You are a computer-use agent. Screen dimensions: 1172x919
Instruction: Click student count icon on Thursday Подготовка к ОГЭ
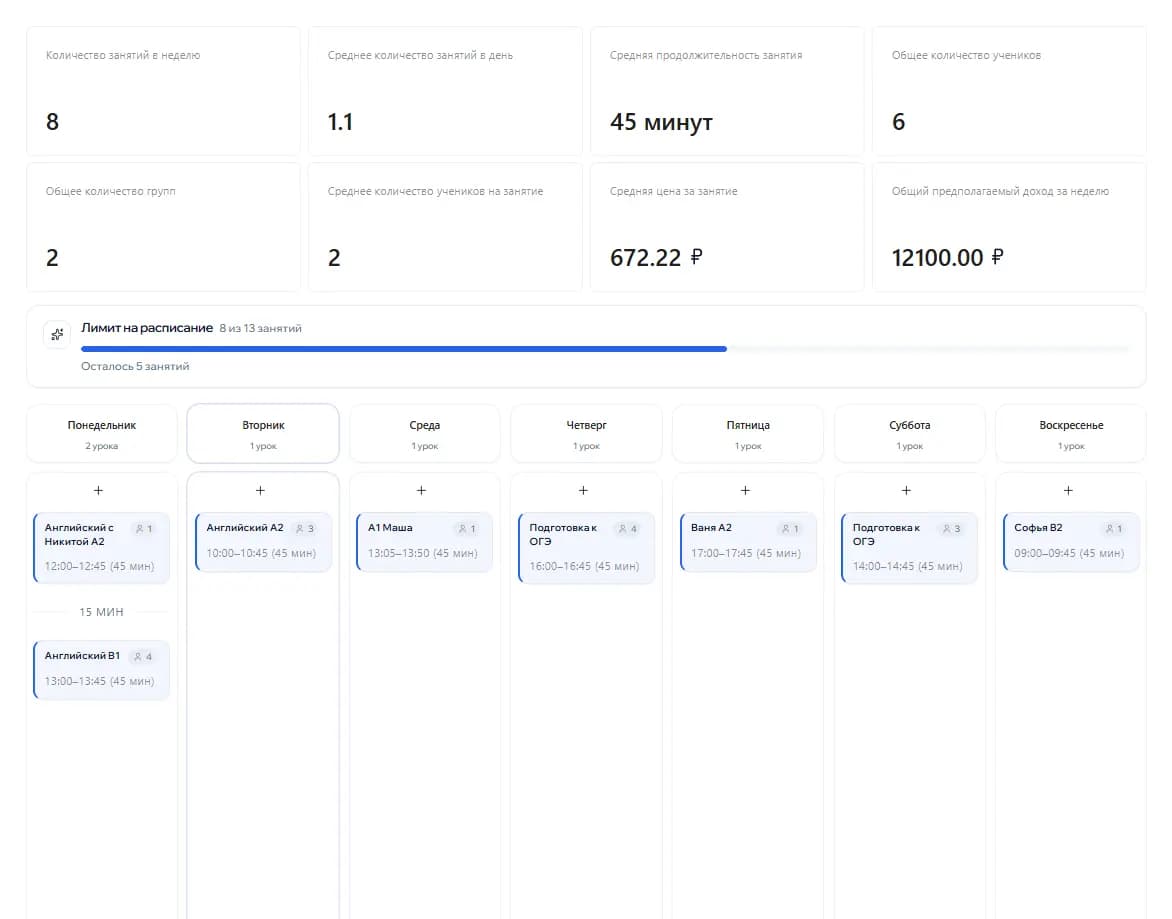point(622,529)
